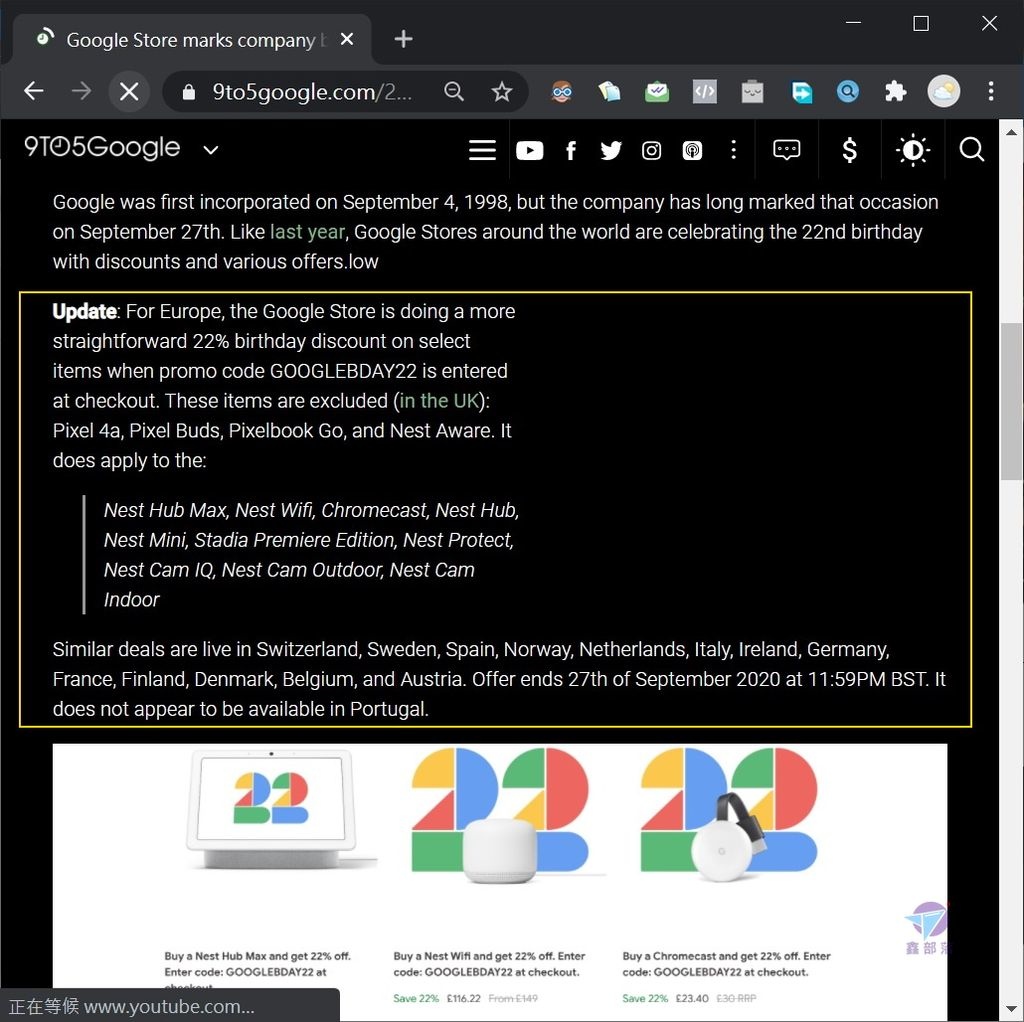Close the Google Store article tab

tap(347, 39)
